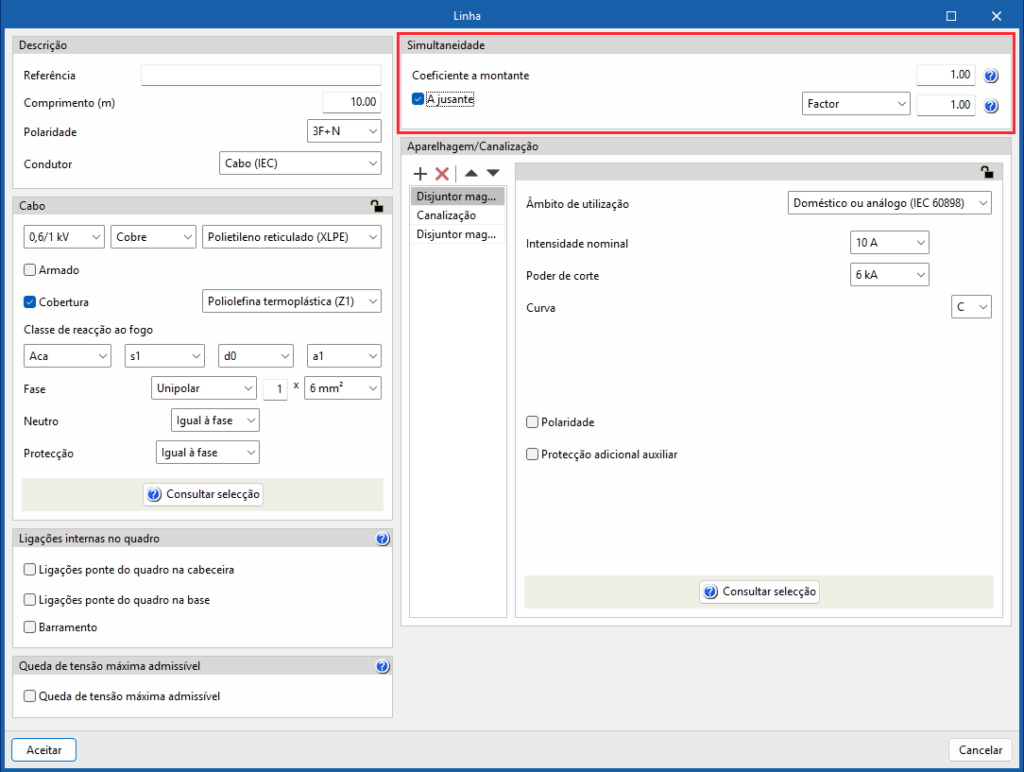Select Canalização list item

click(457, 215)
